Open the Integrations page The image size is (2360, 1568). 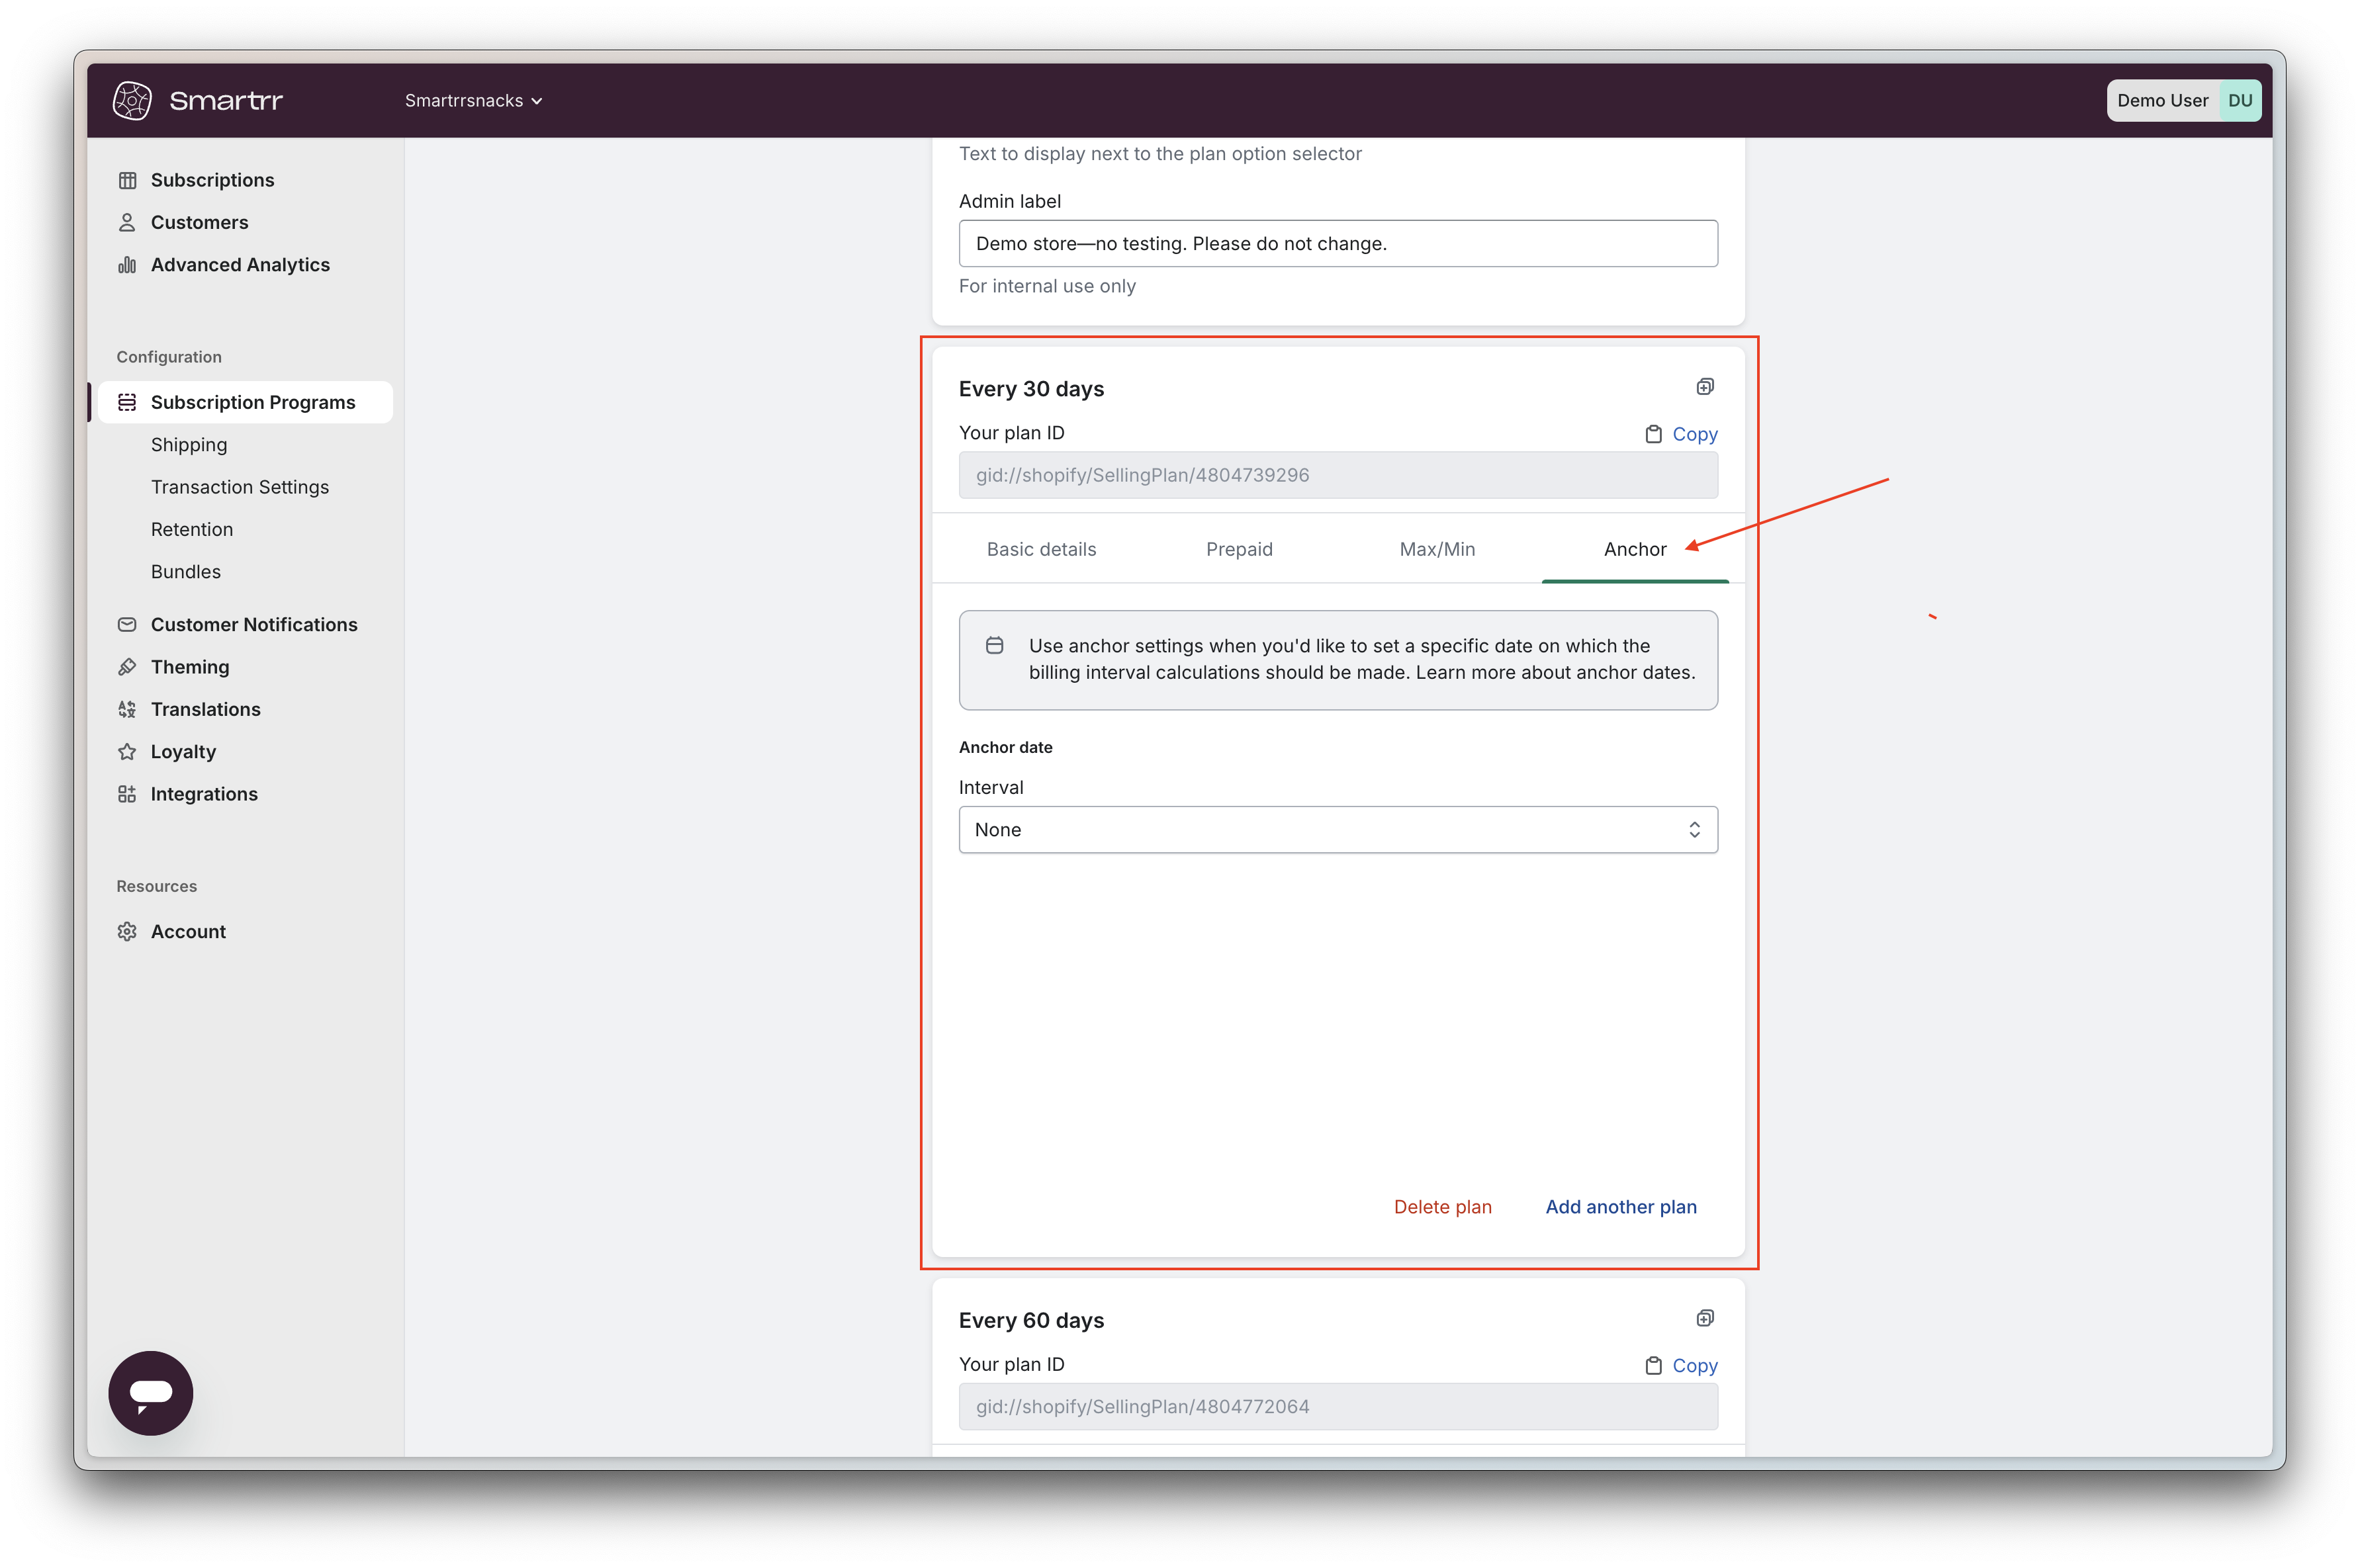[x=204, y=794]
